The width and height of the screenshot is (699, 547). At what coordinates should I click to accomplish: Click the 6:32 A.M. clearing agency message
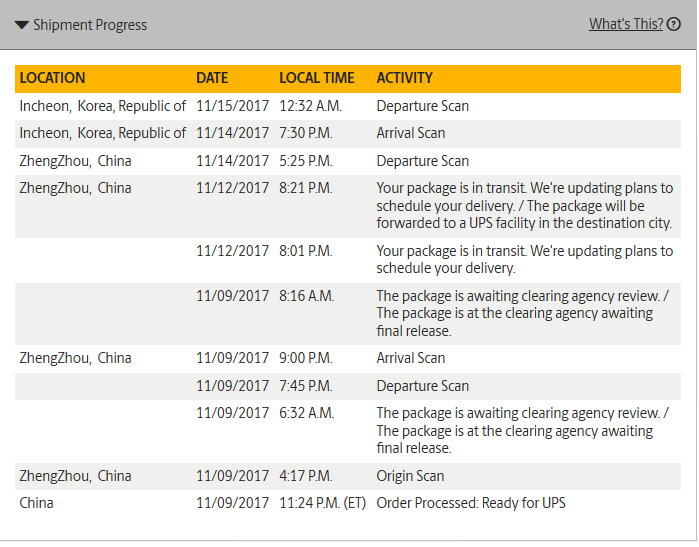(x=522, y=431)
